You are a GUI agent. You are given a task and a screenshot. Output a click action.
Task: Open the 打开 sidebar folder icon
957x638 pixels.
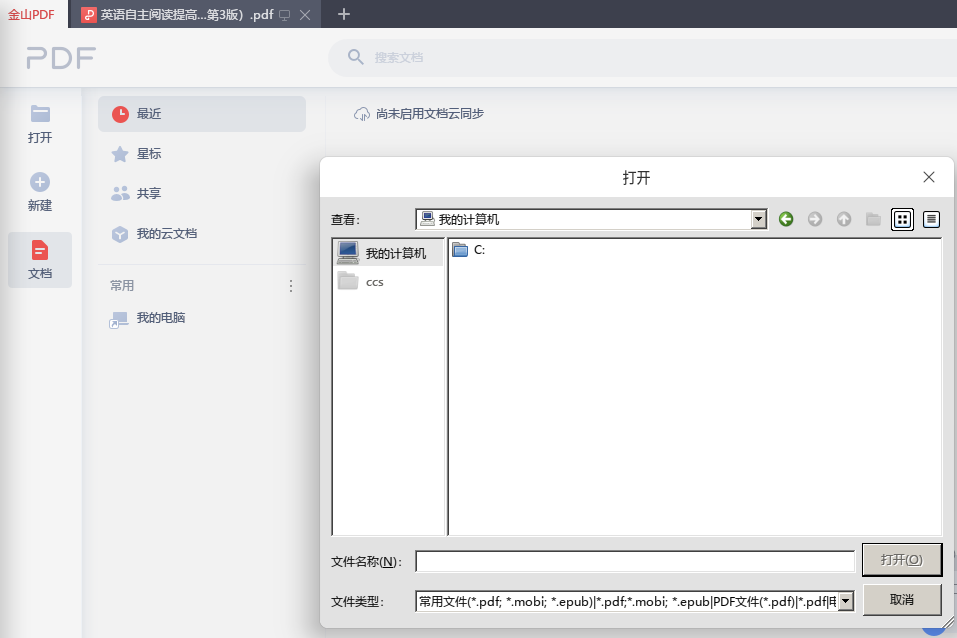tap(40, 114)
